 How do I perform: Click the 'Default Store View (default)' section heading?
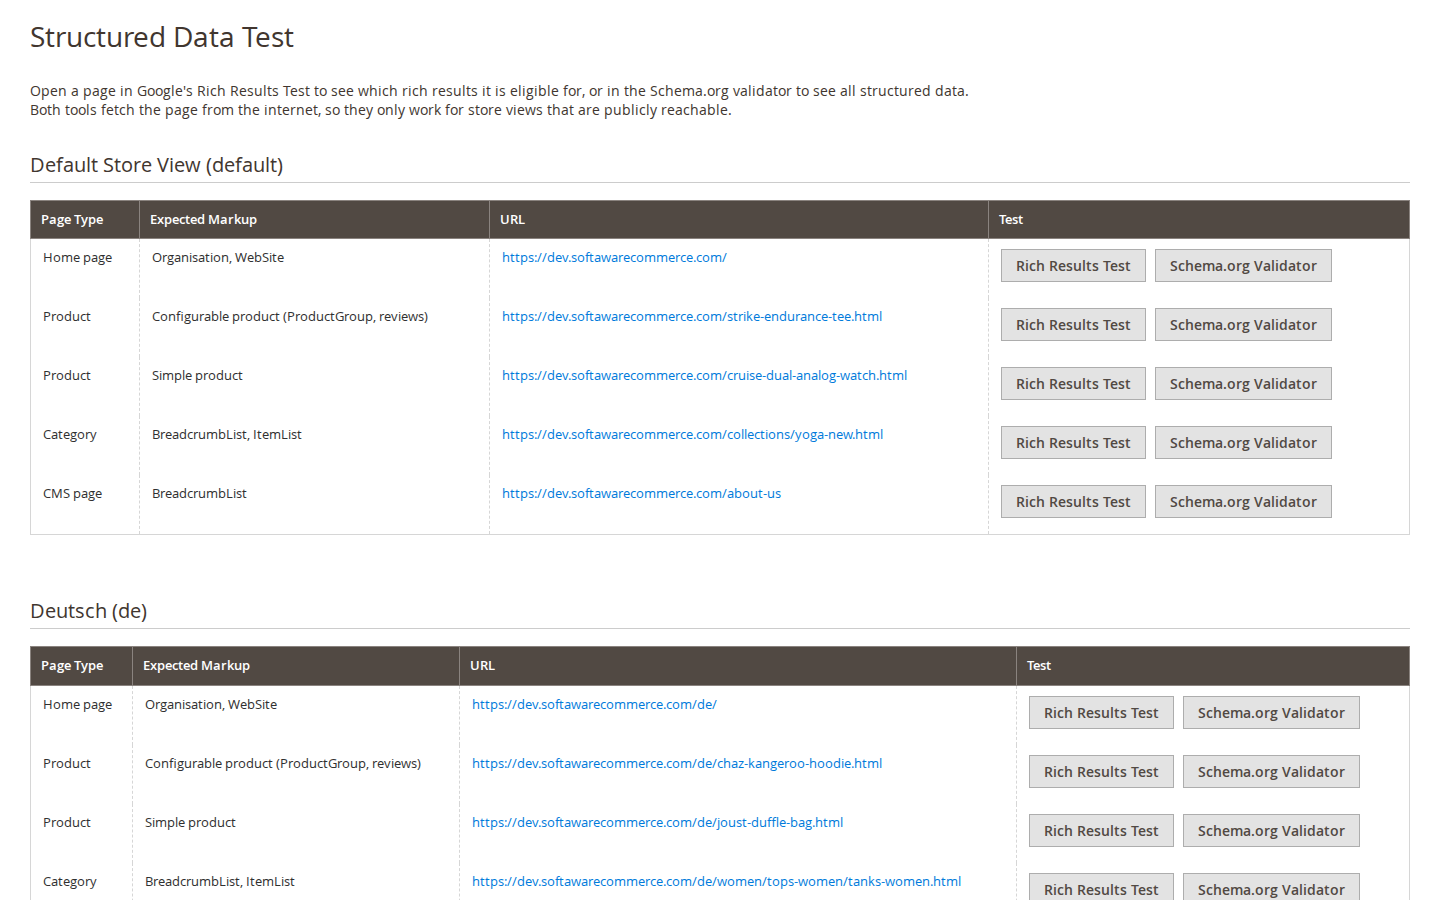pyautogui.click(x=157, y=165)
